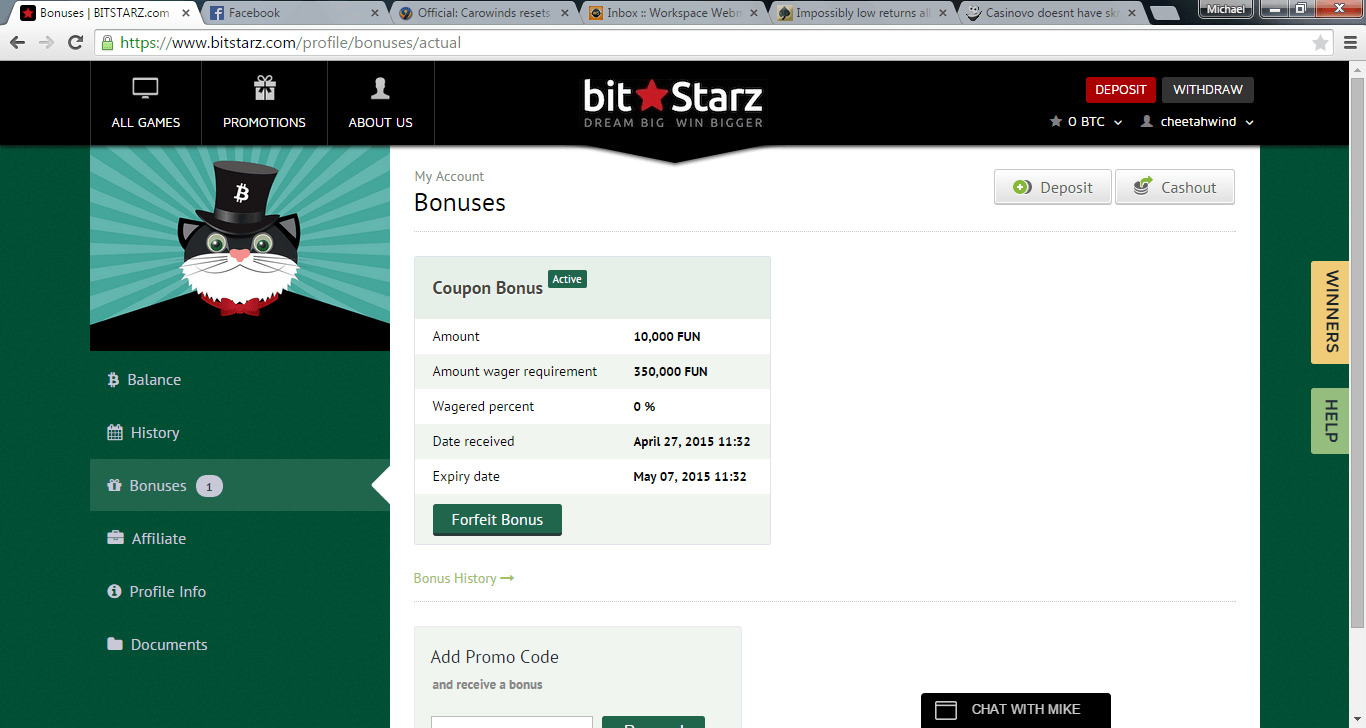Click the Coupon Bonus heading
The width and height of the screenshot is (1366, 728).
pos(488,288)
